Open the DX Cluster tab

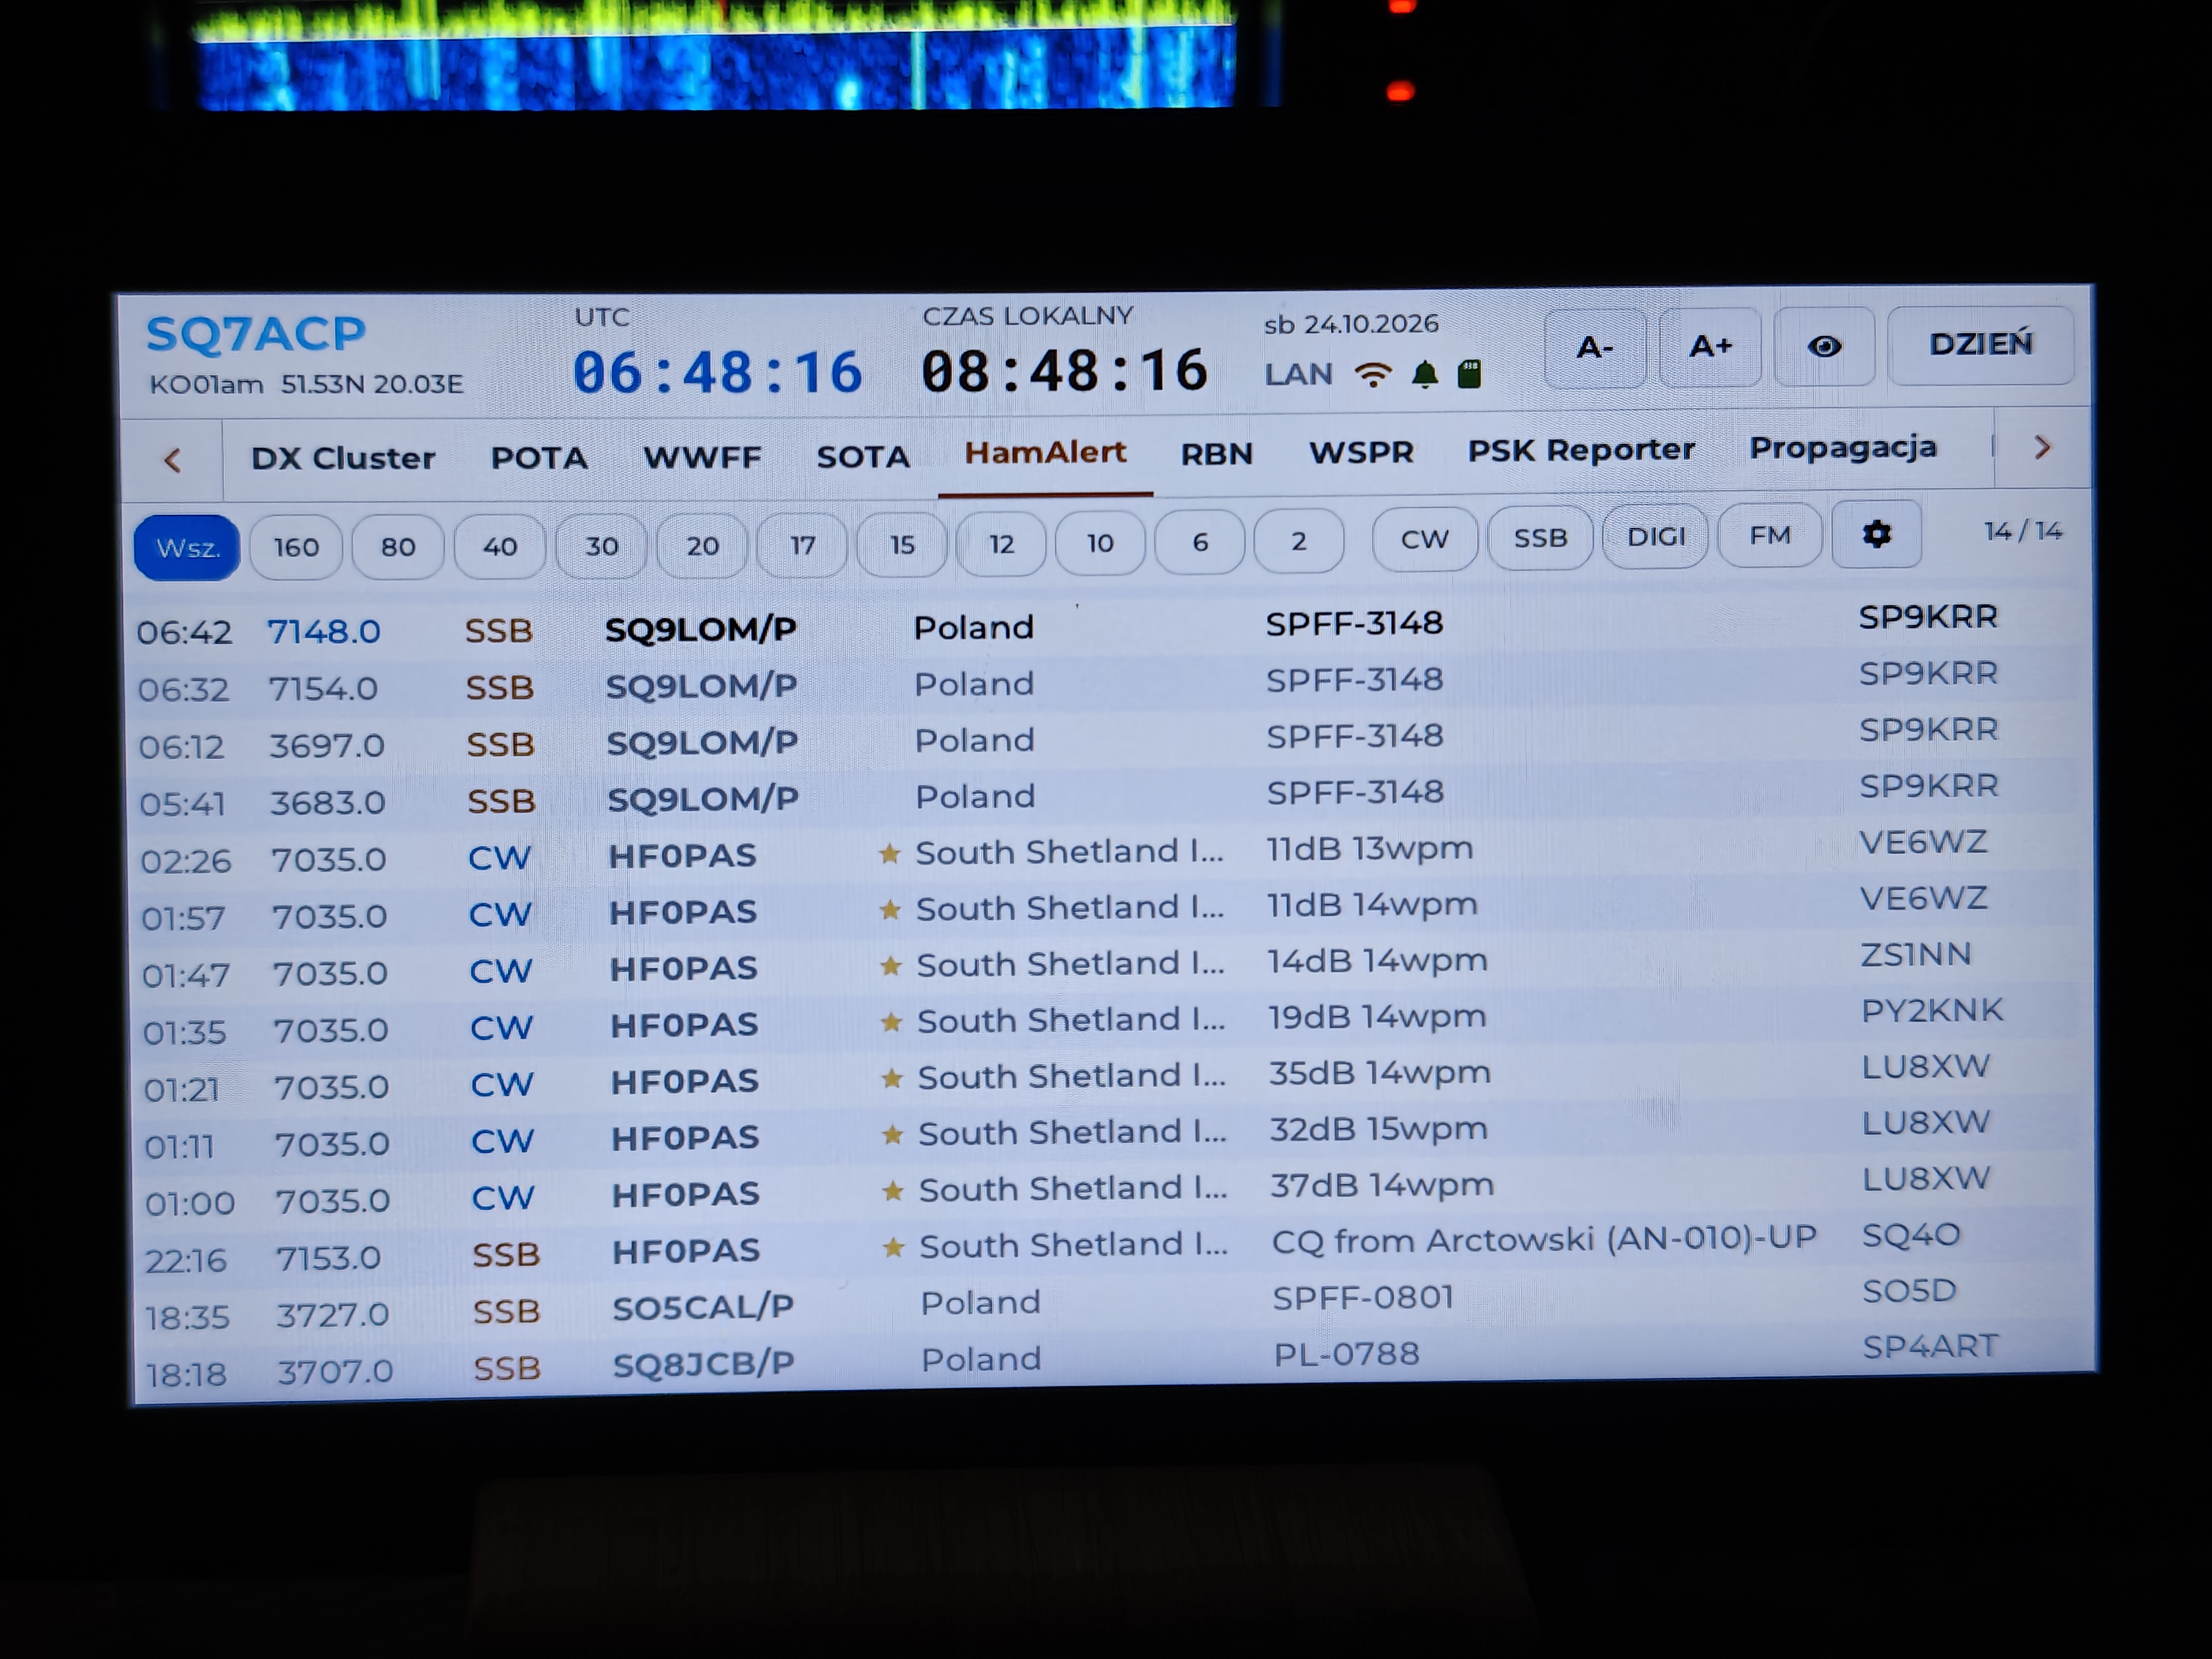[343, 458]
